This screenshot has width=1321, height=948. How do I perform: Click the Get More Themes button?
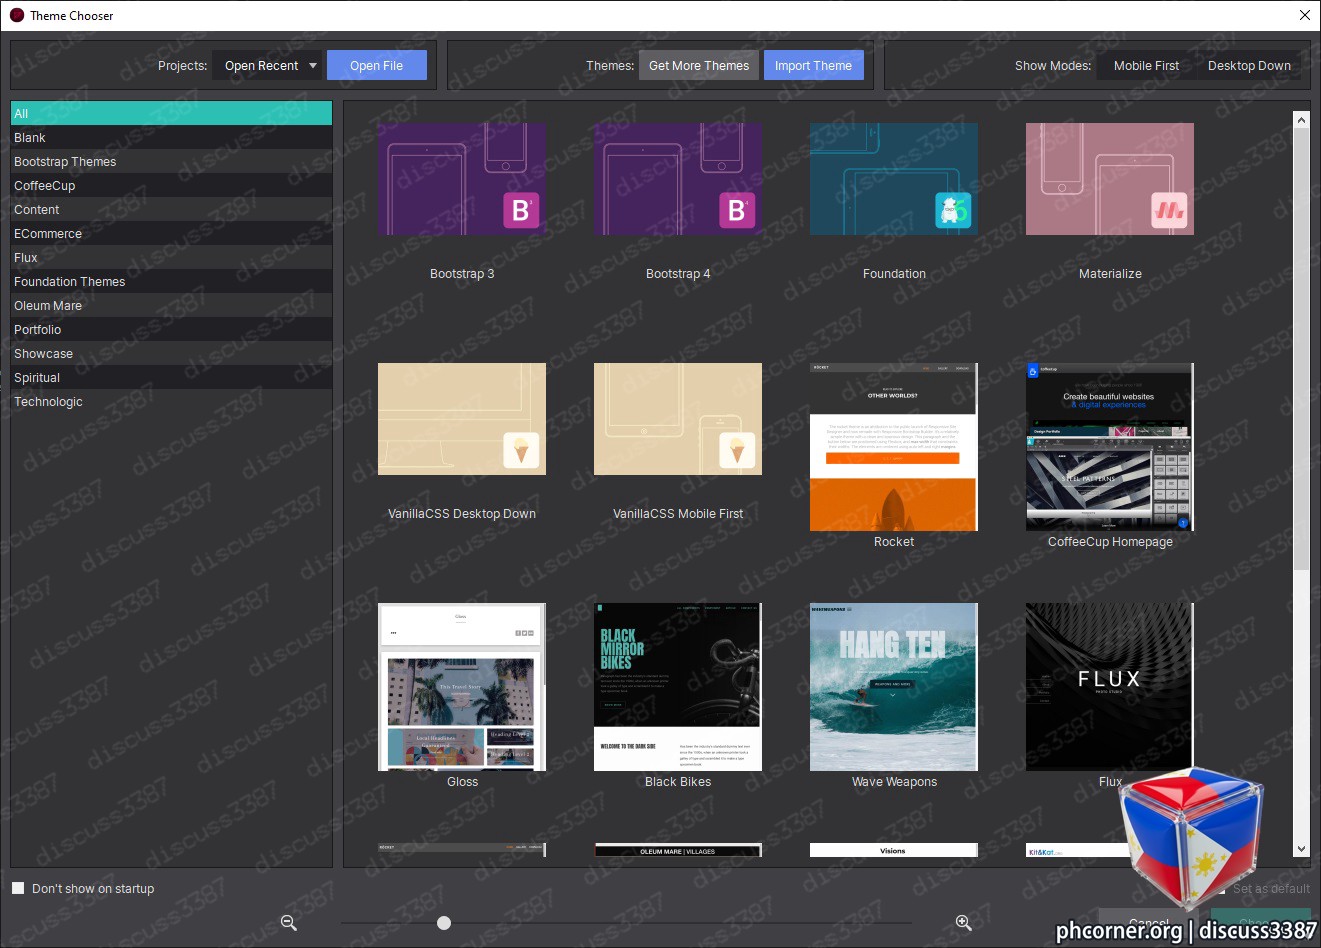click(699, 65)
